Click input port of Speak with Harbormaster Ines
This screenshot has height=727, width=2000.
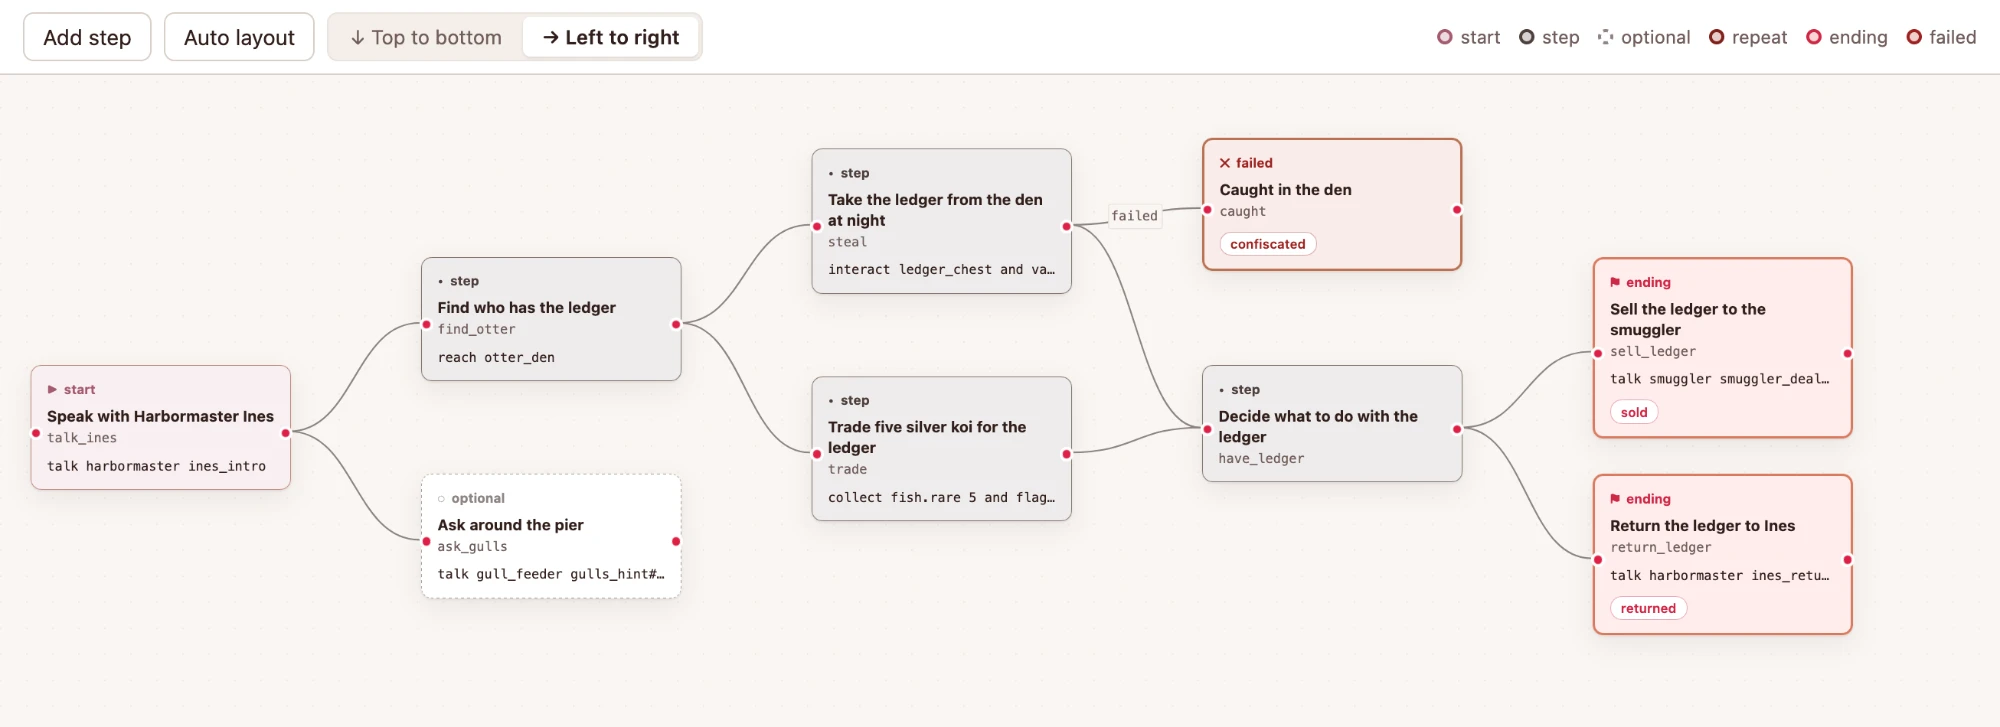click(36, 433)
